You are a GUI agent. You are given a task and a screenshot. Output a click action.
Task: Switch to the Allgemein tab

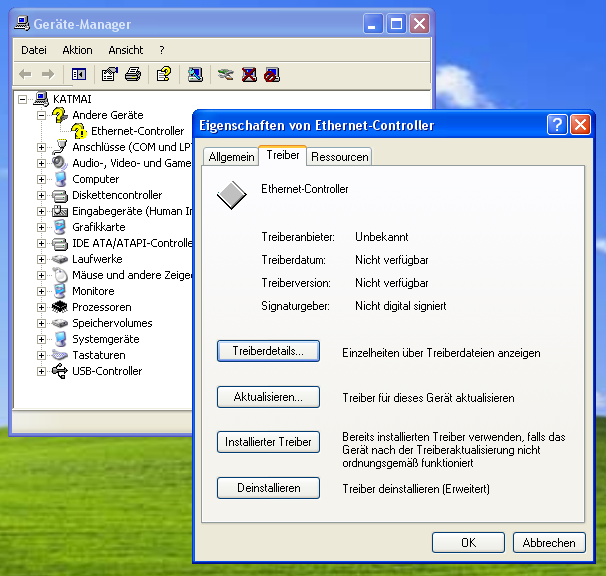coord(231,157)
